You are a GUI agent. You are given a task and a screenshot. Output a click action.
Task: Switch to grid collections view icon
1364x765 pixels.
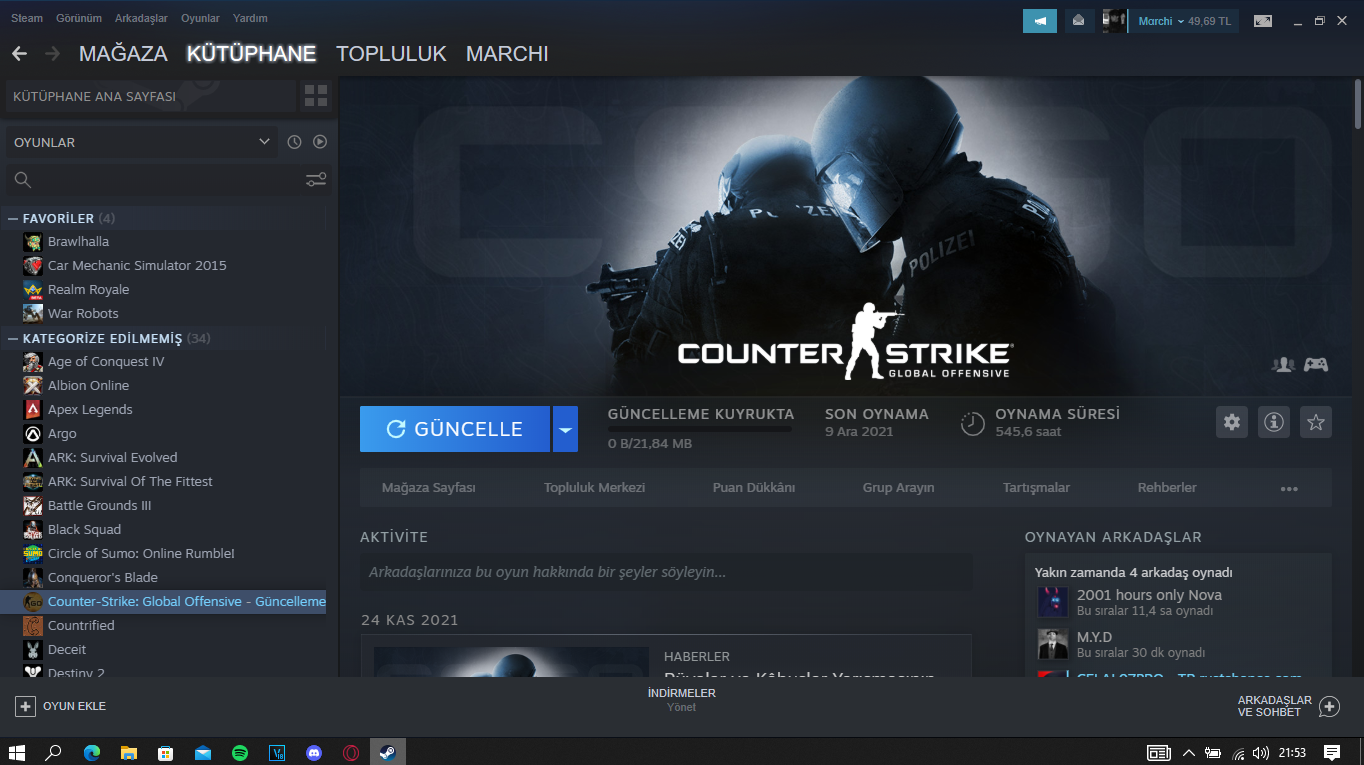(316, 96)
